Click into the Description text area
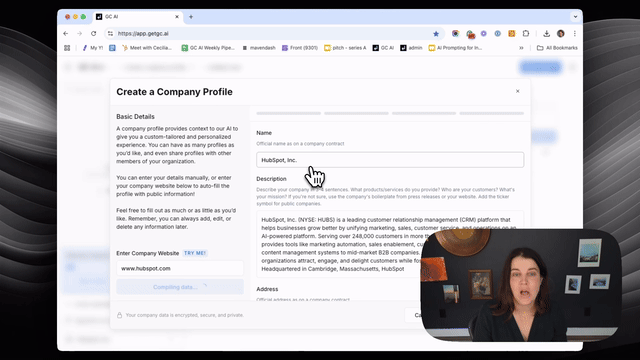The height and width of the screenshot is (360, 640). pyautogui.click(x=390, y=244)
